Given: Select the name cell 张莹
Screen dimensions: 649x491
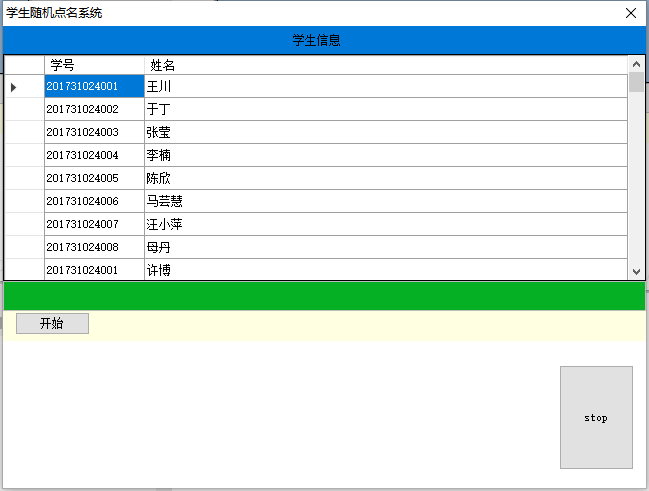Looking at the screenshot, I should coord(386,132).
